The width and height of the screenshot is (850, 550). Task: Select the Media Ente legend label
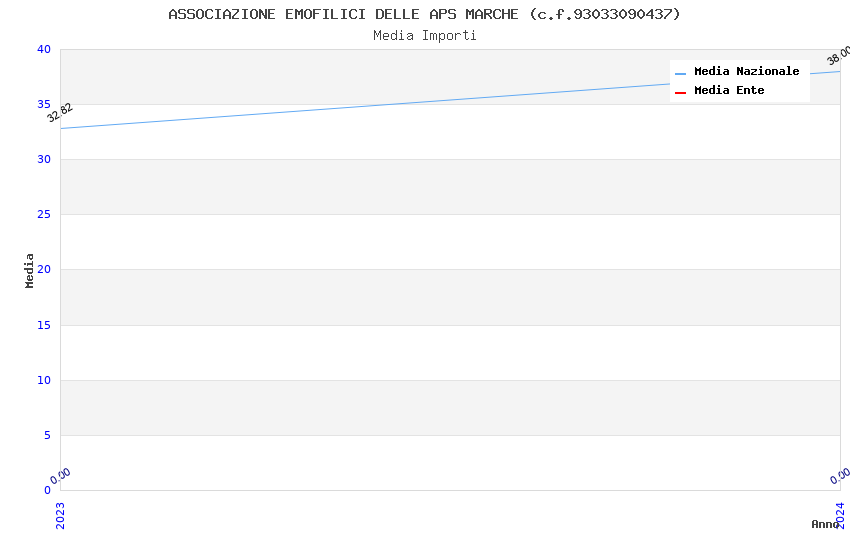point(729,90)
